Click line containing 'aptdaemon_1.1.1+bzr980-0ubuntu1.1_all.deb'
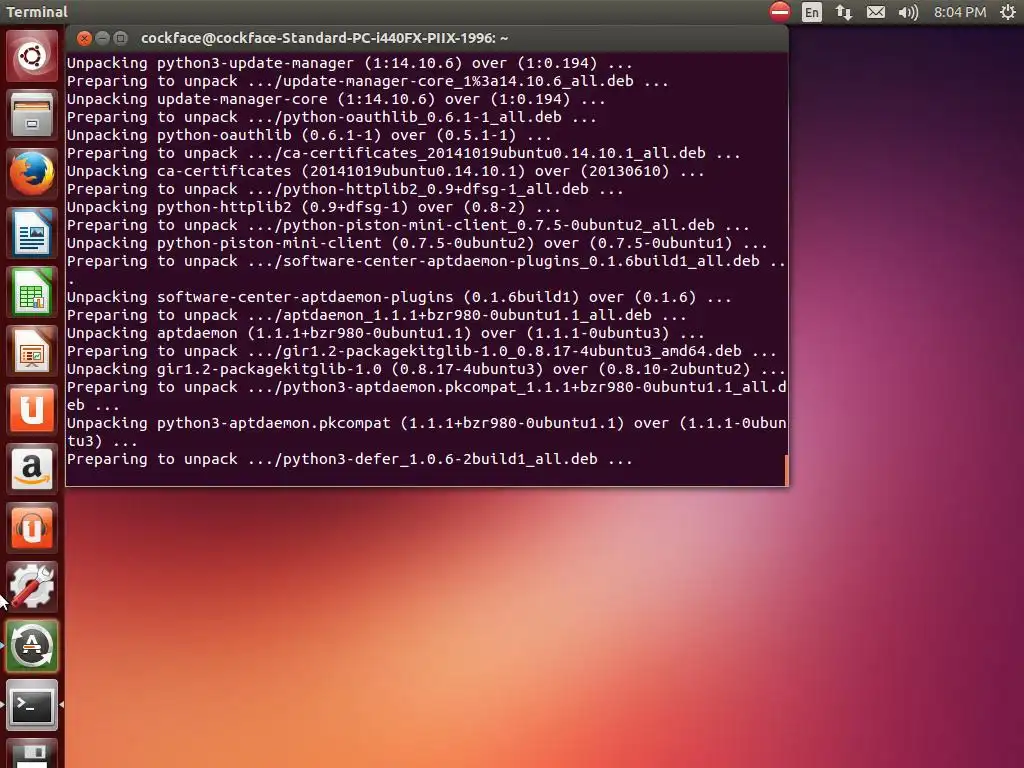The width and height of the screenshot is (1024, 768). [x=376, y=315]
